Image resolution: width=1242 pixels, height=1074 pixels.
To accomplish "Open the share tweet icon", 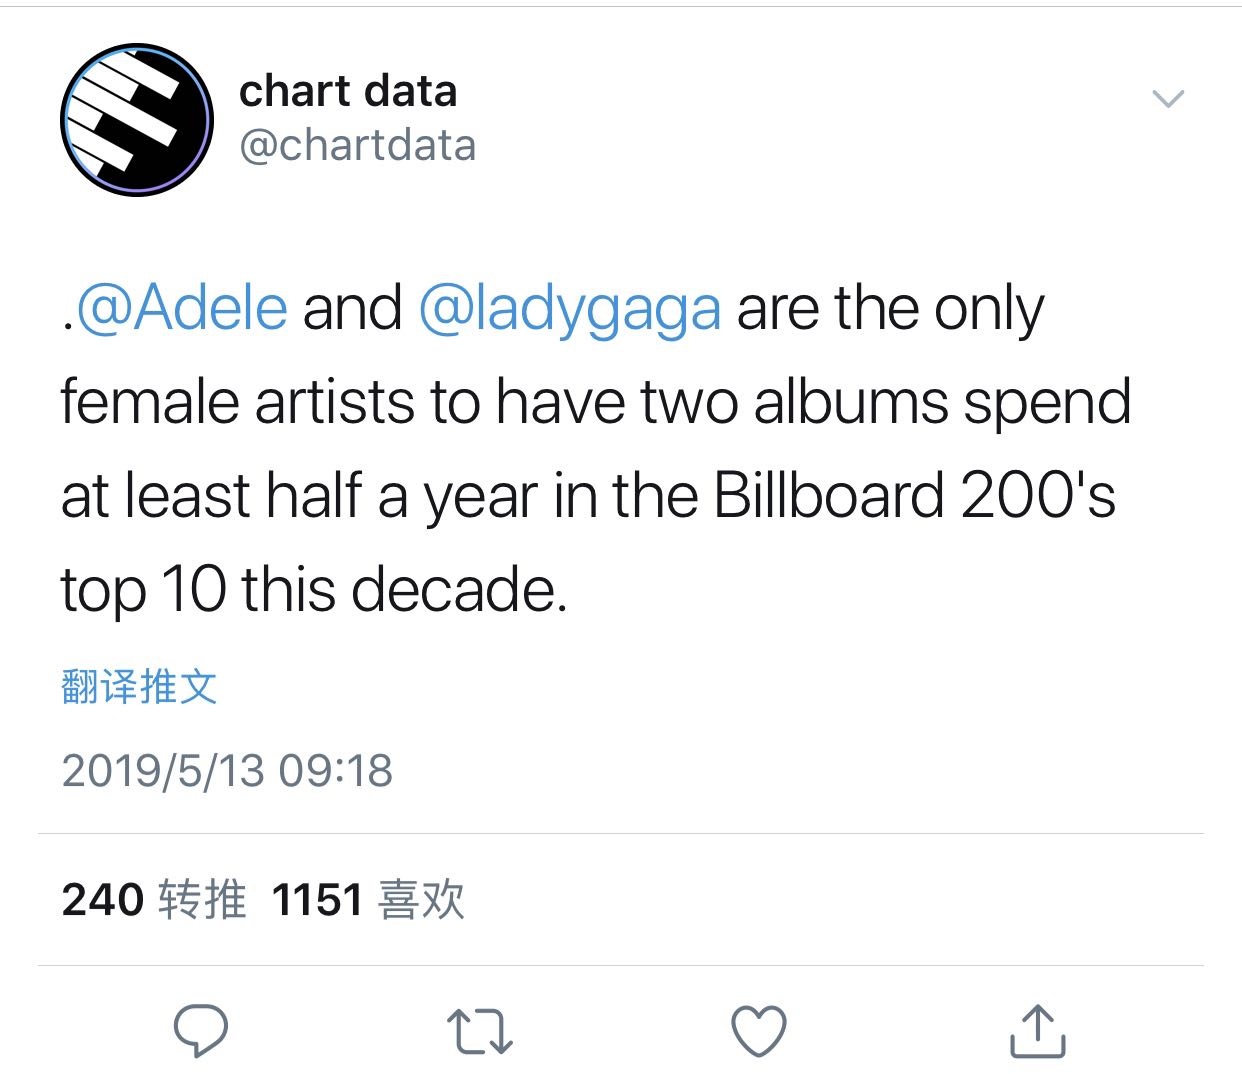I will coord(1037,1031).
